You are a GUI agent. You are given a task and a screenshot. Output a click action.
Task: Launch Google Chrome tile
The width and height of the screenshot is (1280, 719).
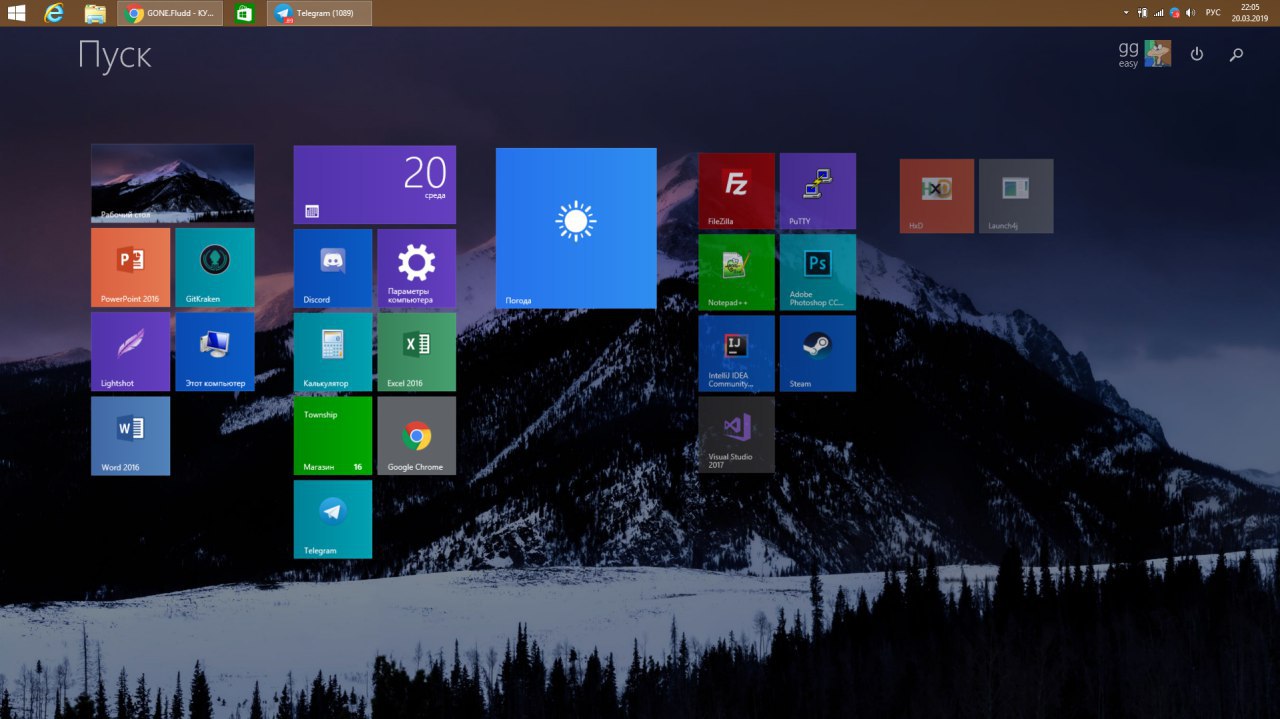pyautogui.click(x=416, y=435)
